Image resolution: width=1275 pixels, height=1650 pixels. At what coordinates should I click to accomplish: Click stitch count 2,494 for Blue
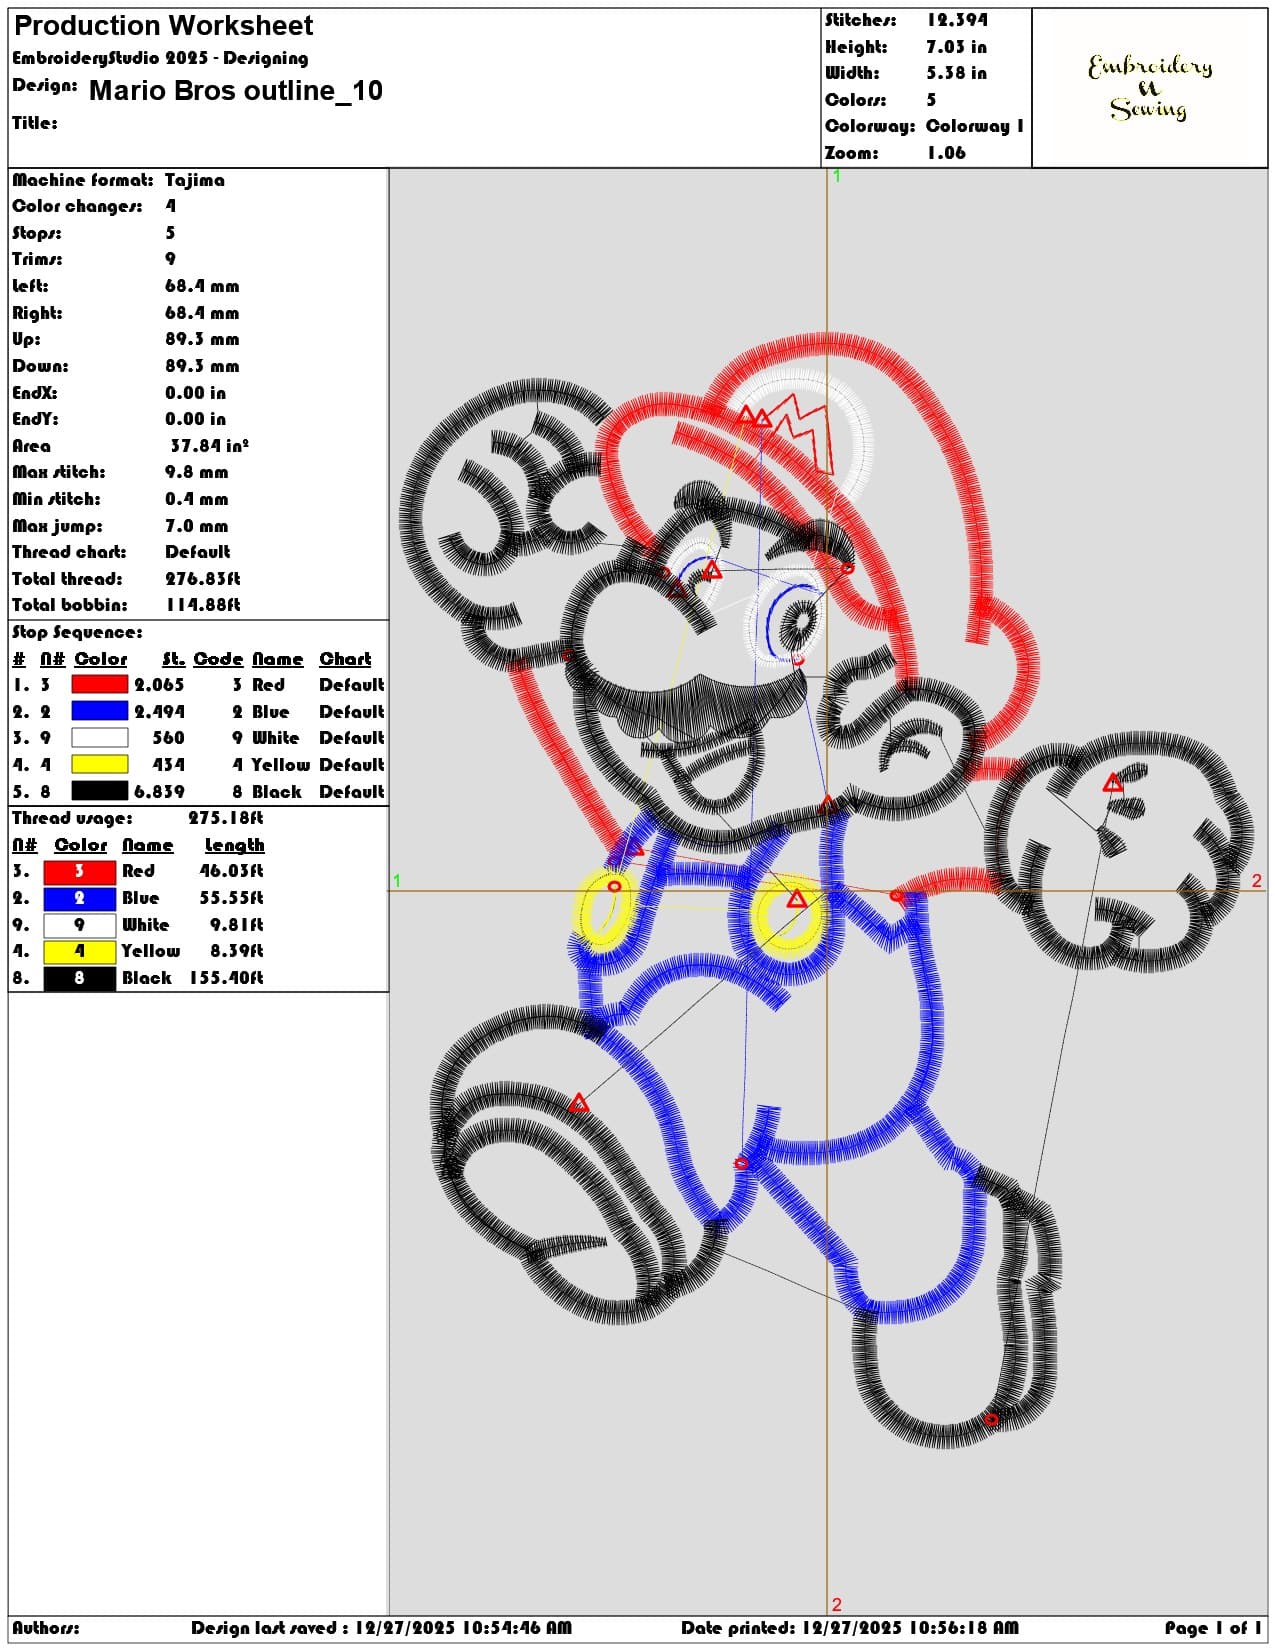point(159,712)
